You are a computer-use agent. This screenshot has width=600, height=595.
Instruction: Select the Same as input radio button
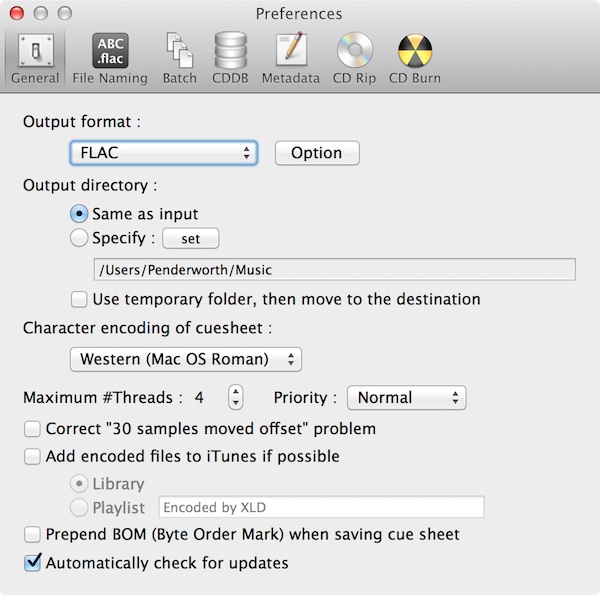tap(79, 214)
